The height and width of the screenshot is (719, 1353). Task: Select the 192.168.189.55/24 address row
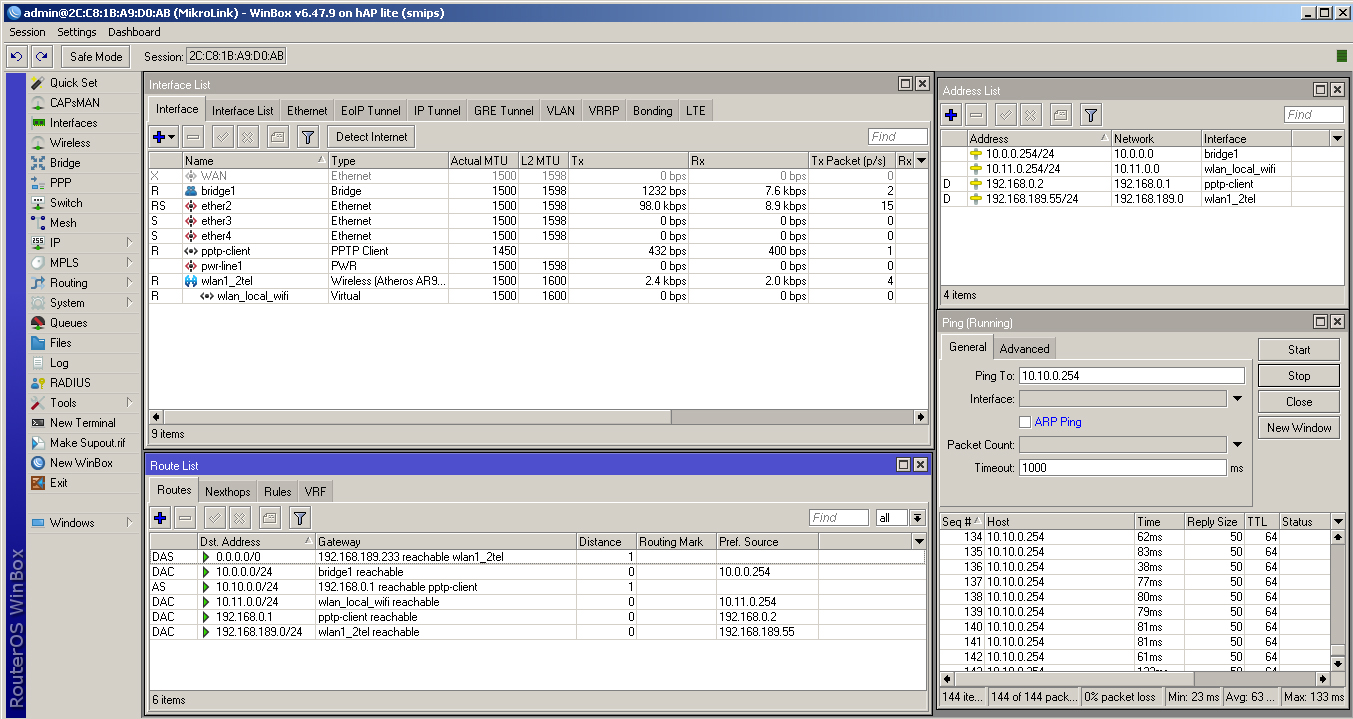click(x=1142, y=199)
